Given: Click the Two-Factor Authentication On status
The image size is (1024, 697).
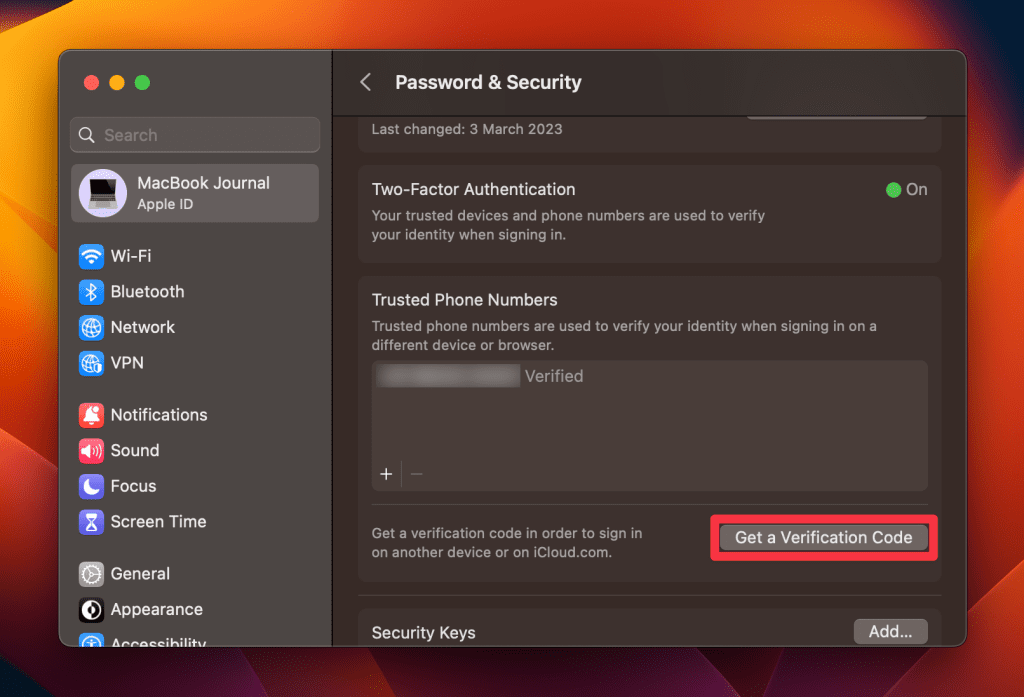Looking at the screenshot, I should pyautogui.click(x=906, y=190).
